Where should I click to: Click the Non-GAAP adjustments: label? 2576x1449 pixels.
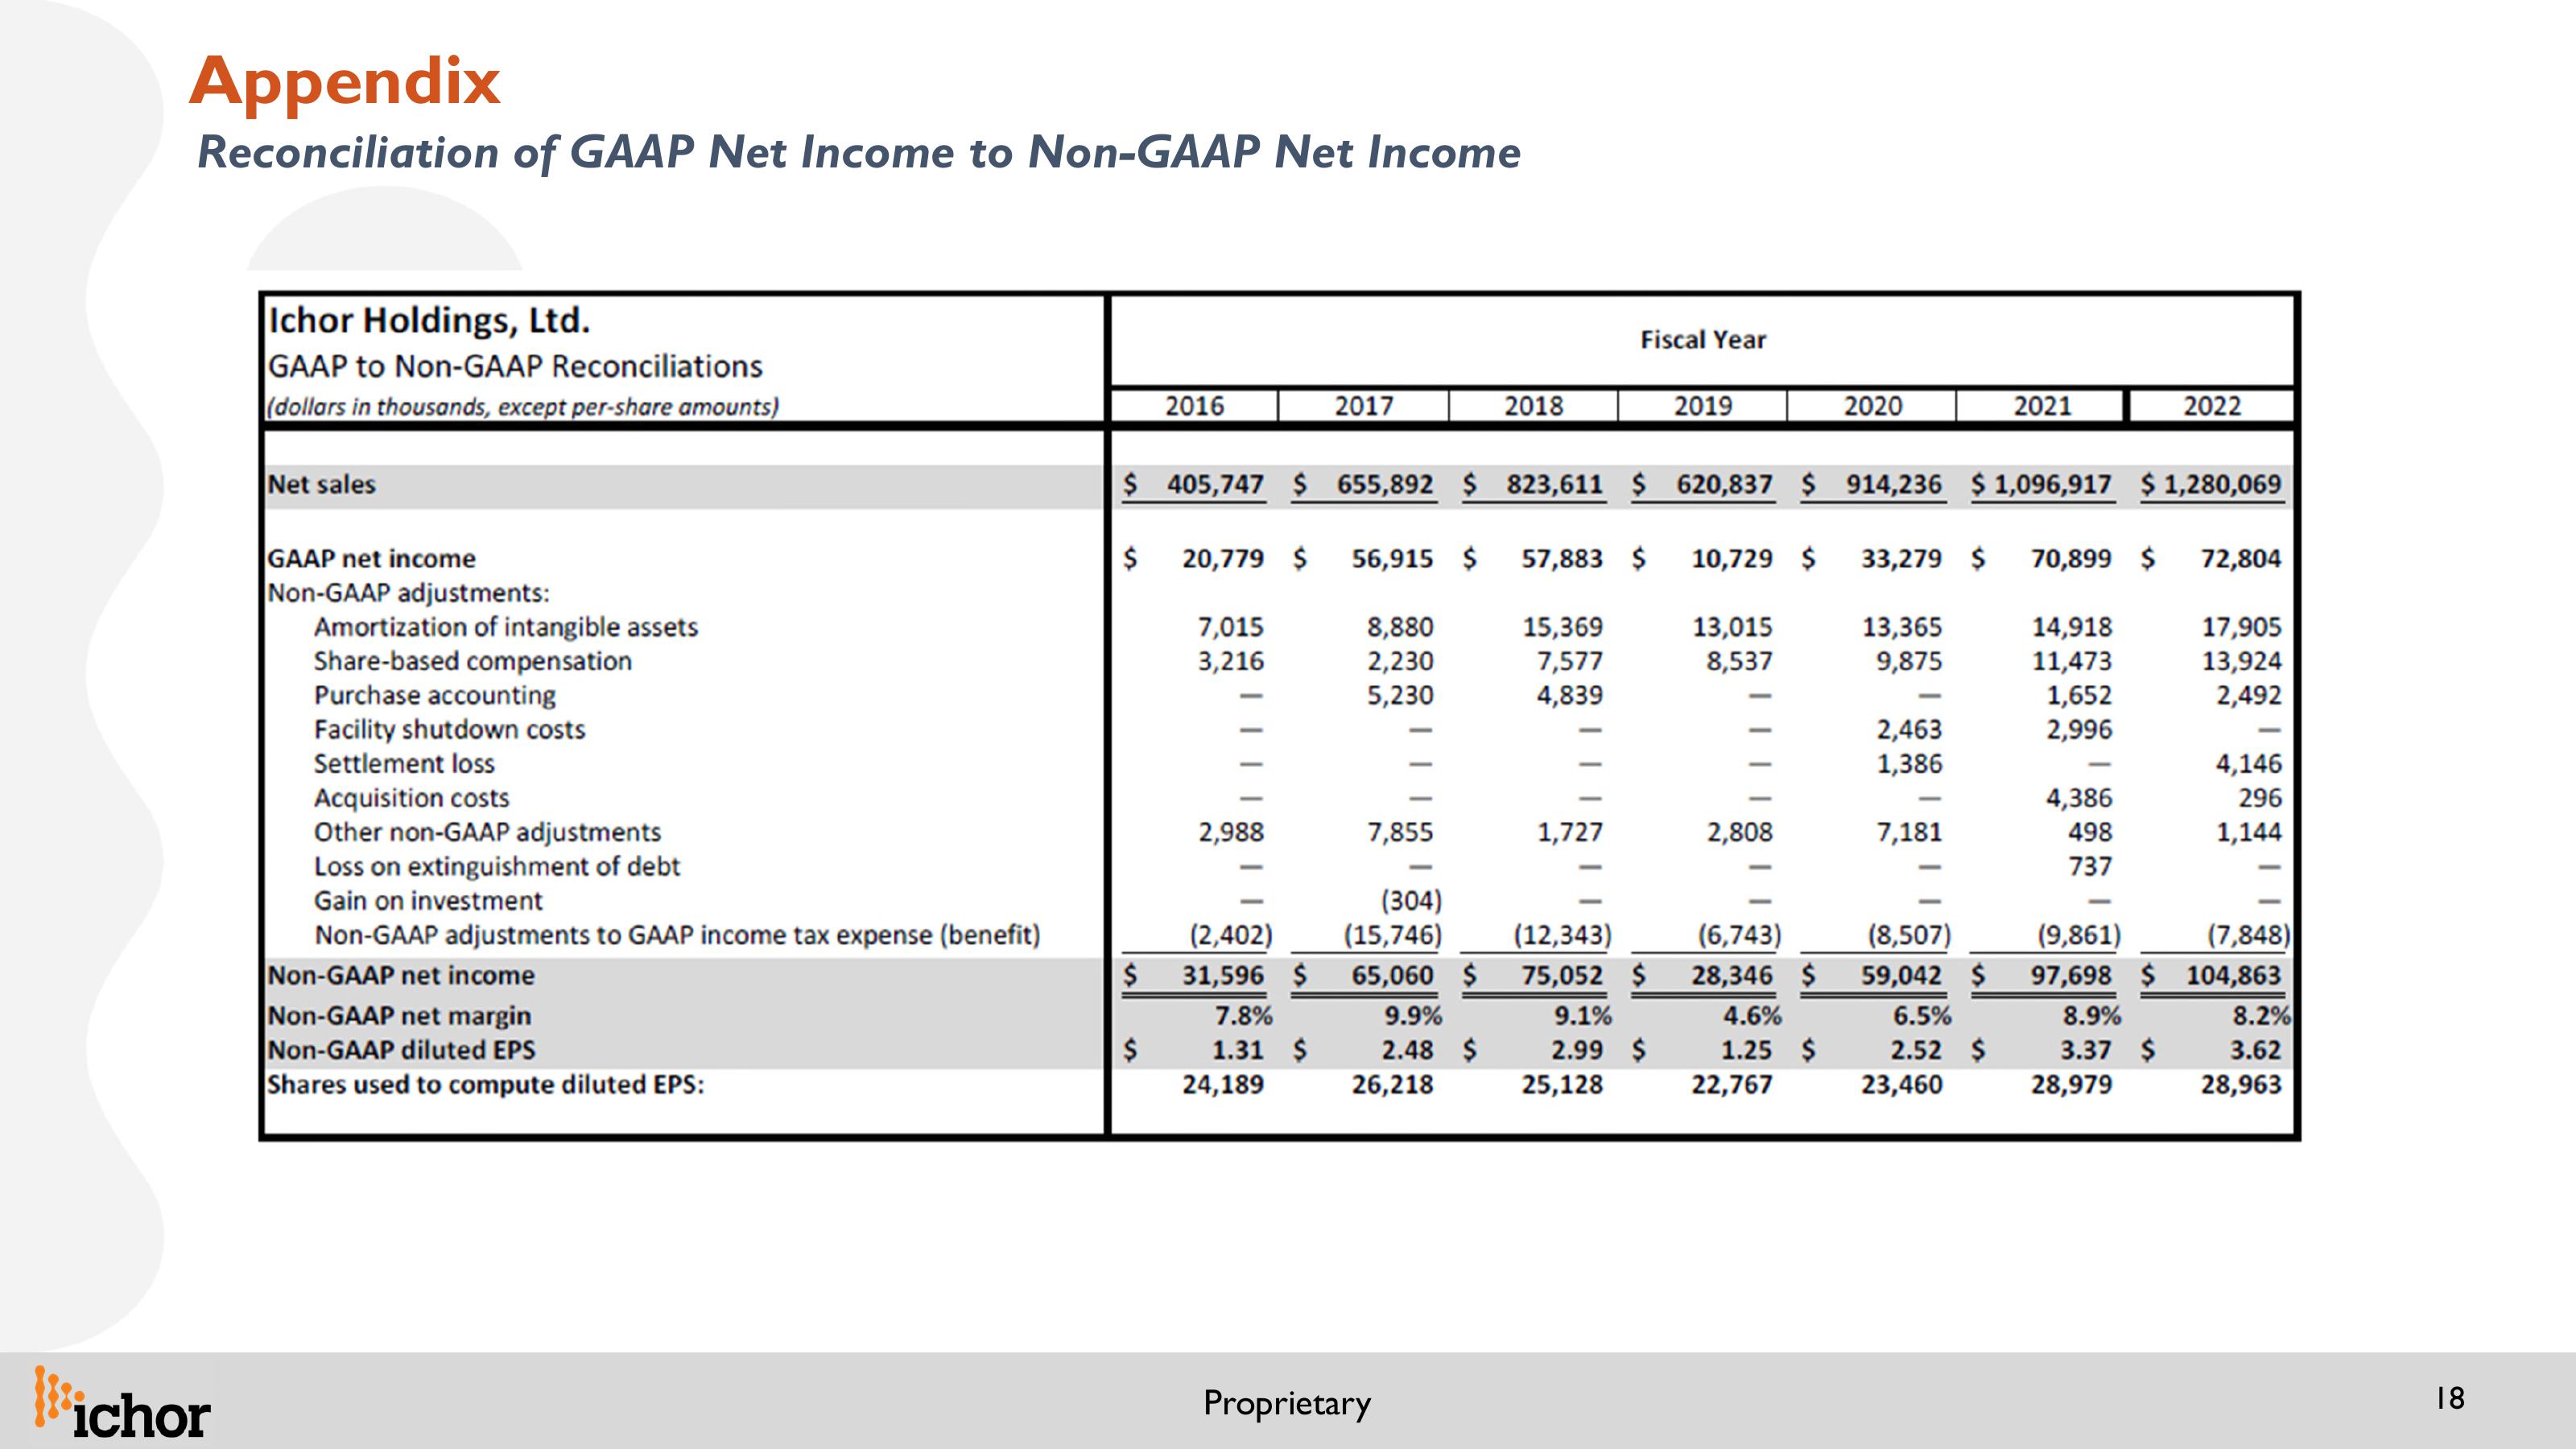point(408,593)
